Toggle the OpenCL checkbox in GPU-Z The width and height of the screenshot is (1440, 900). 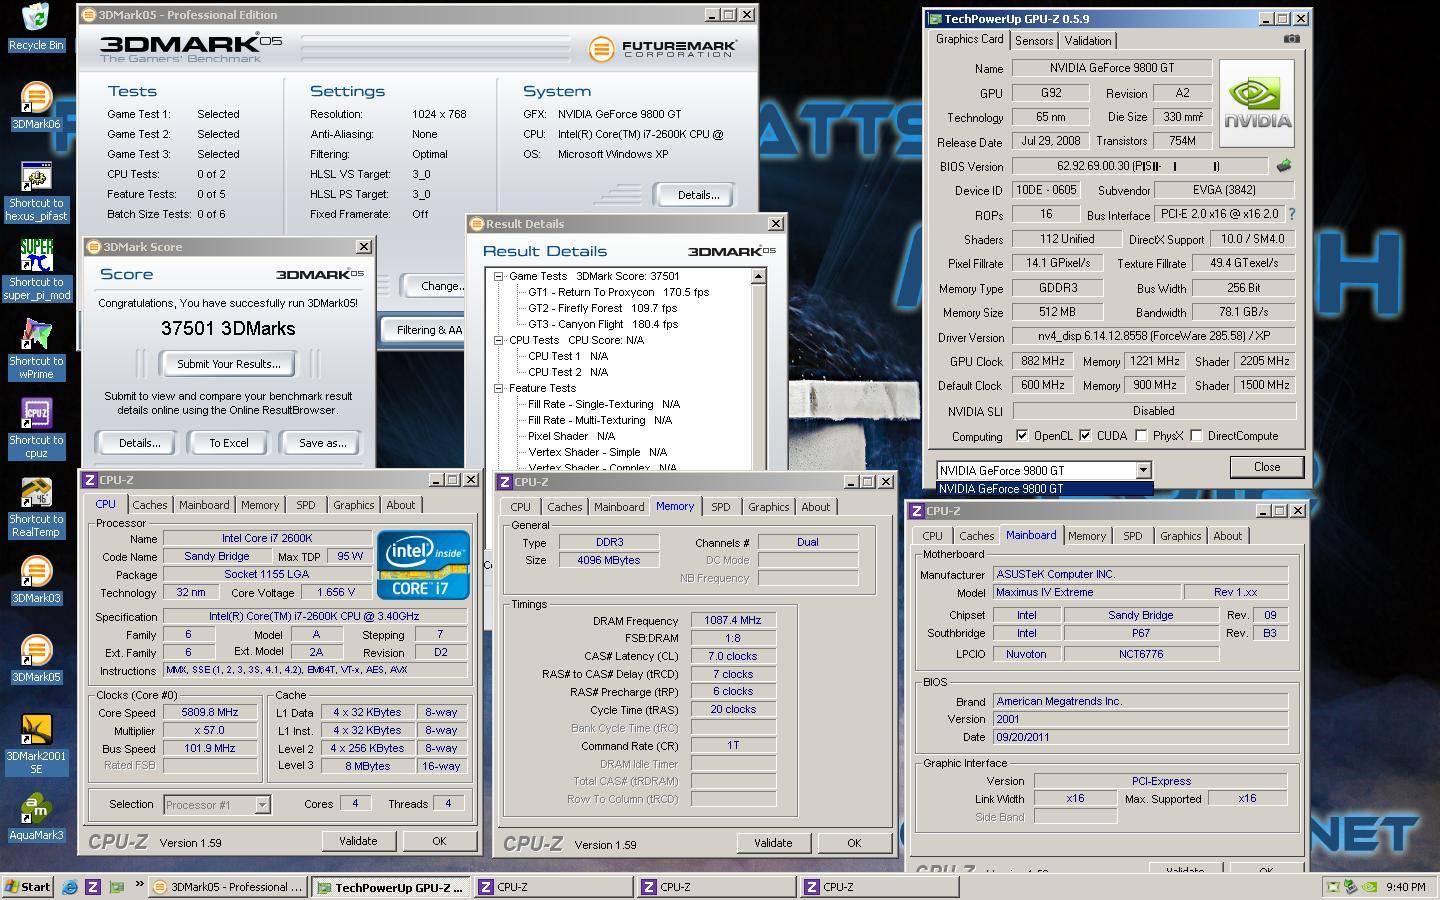click(1021, 436)
